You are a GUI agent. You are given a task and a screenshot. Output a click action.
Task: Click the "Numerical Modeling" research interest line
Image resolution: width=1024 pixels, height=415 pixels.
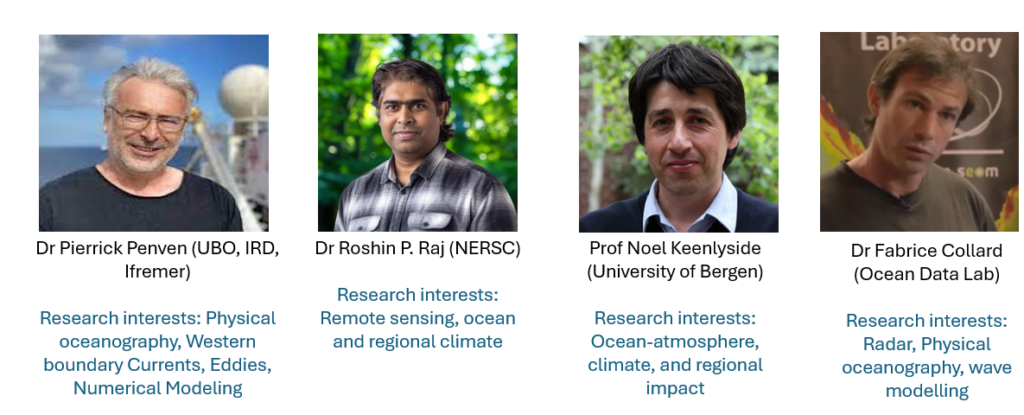click(x=157, y=388)
